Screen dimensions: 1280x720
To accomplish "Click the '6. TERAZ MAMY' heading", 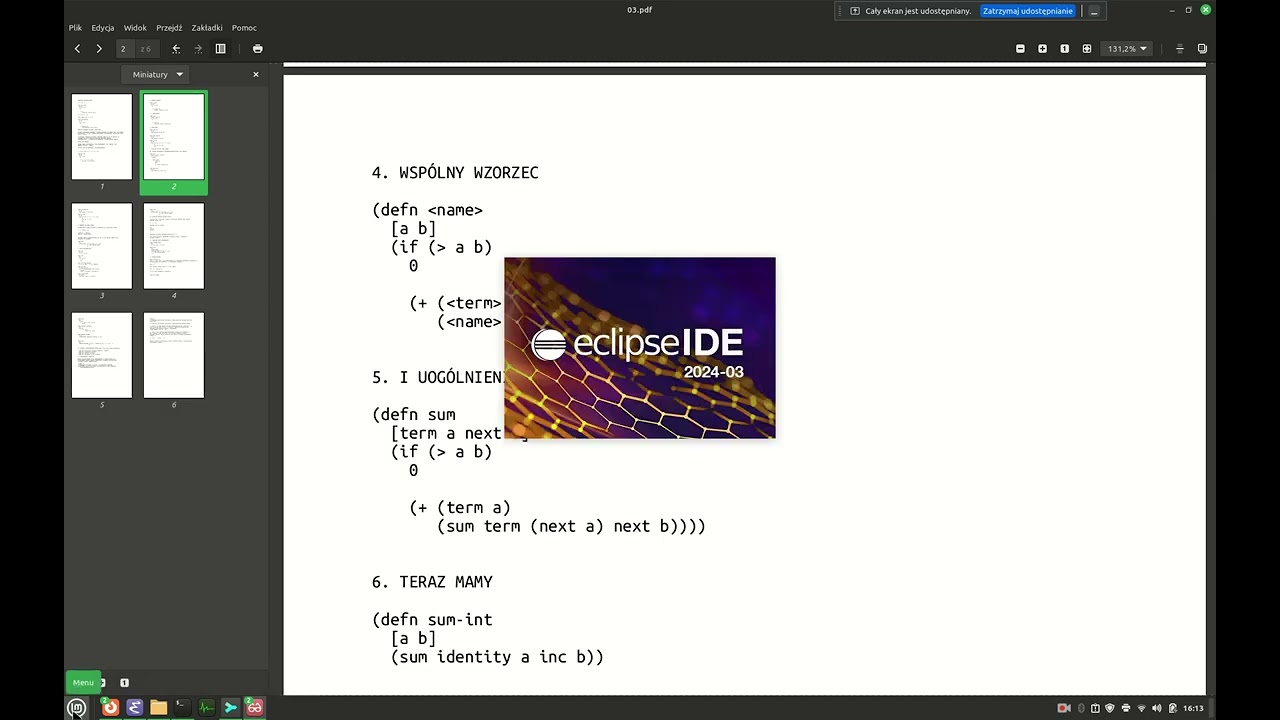I will click(432, 582).
